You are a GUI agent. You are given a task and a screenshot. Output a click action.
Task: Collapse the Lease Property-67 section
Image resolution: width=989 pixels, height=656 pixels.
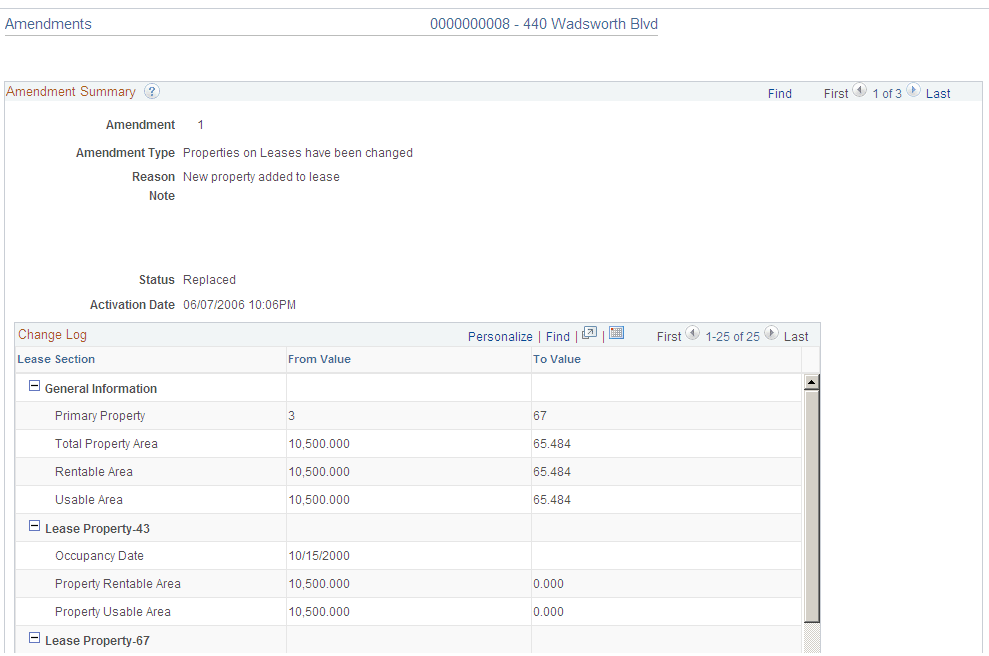pyautogui.click(x=33, y=639)
